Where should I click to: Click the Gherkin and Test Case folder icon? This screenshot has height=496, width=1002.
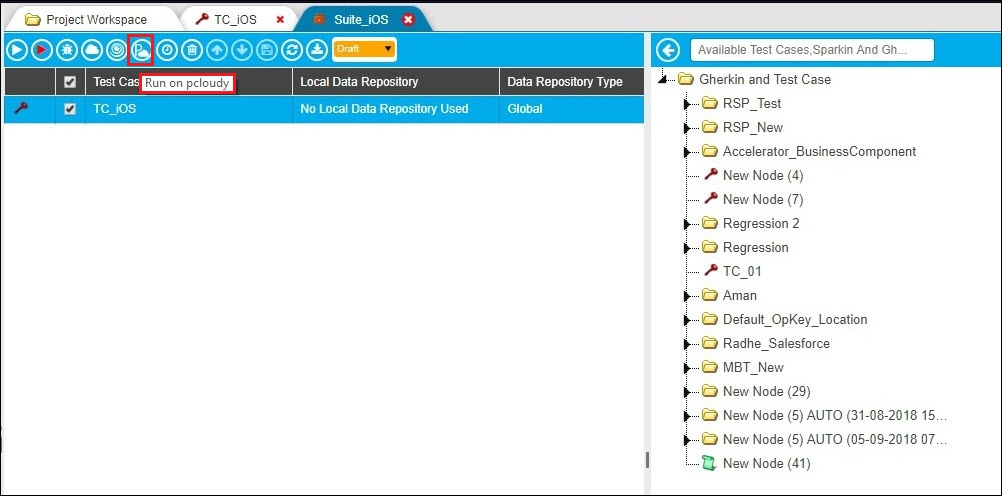(x=686, y=79)
